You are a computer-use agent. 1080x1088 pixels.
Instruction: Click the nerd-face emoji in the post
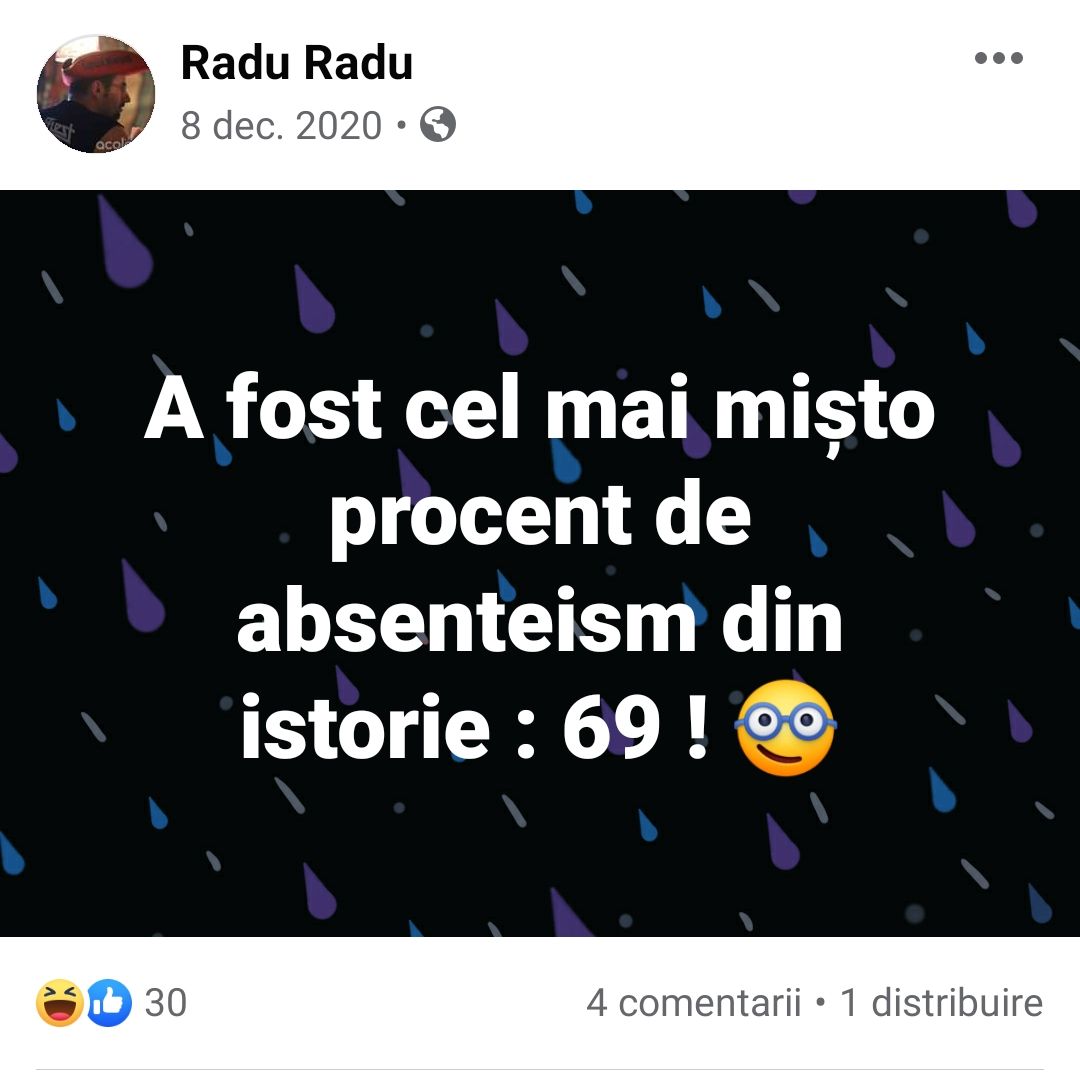785,728
